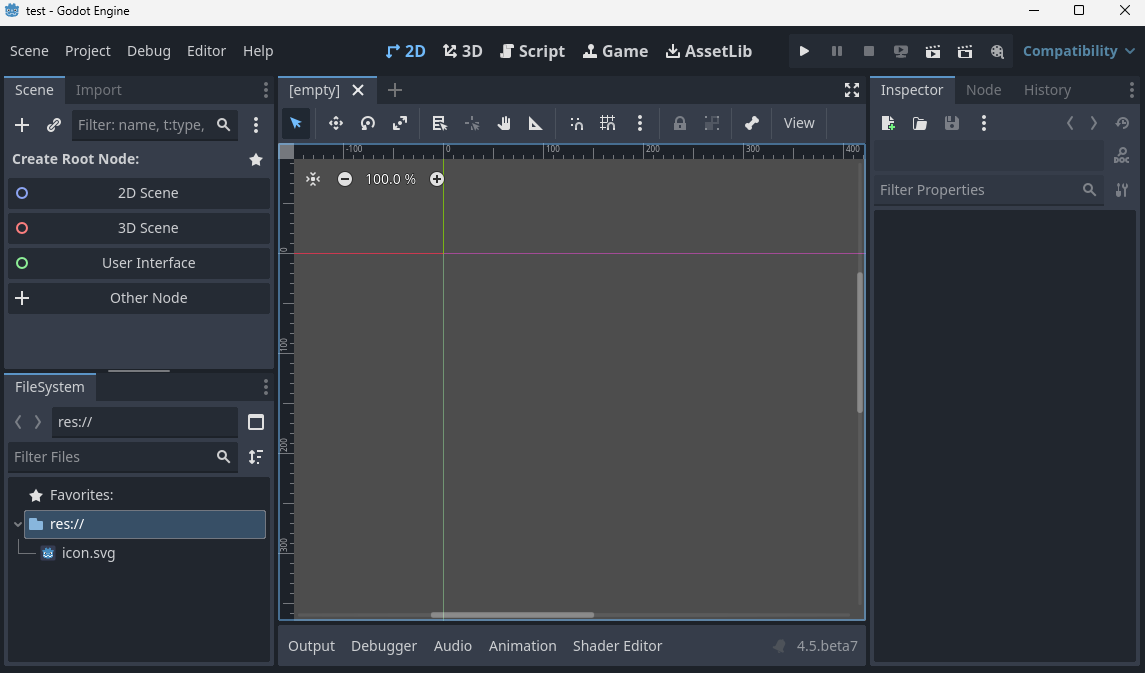Activate the Rotate Mode tool
Image resolution: width=1145 pixels, height=673 pixels.
(x=368, y=123)
